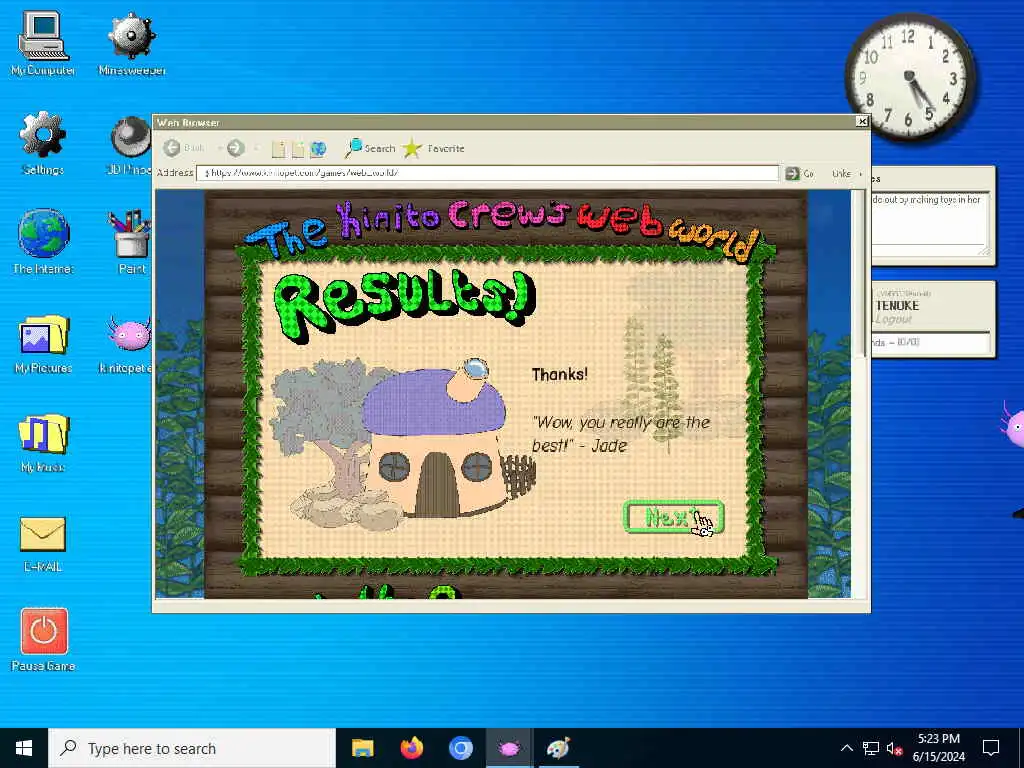Select the KinitoPET taskbar icon
This screenshot has width=1024, height=768.
tap(509, 748)
